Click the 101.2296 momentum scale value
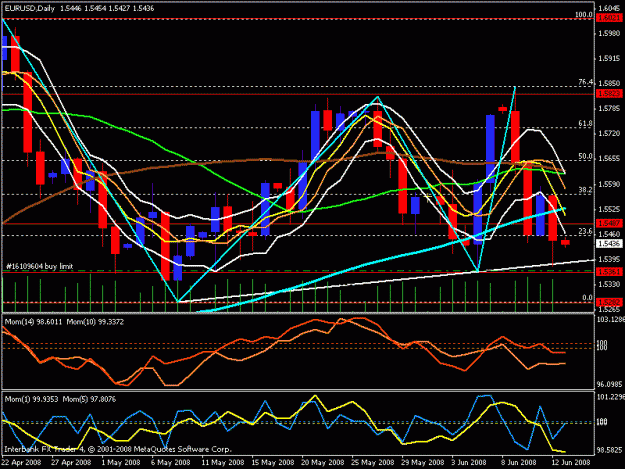The image size is (625, 469). coord(610,397)
